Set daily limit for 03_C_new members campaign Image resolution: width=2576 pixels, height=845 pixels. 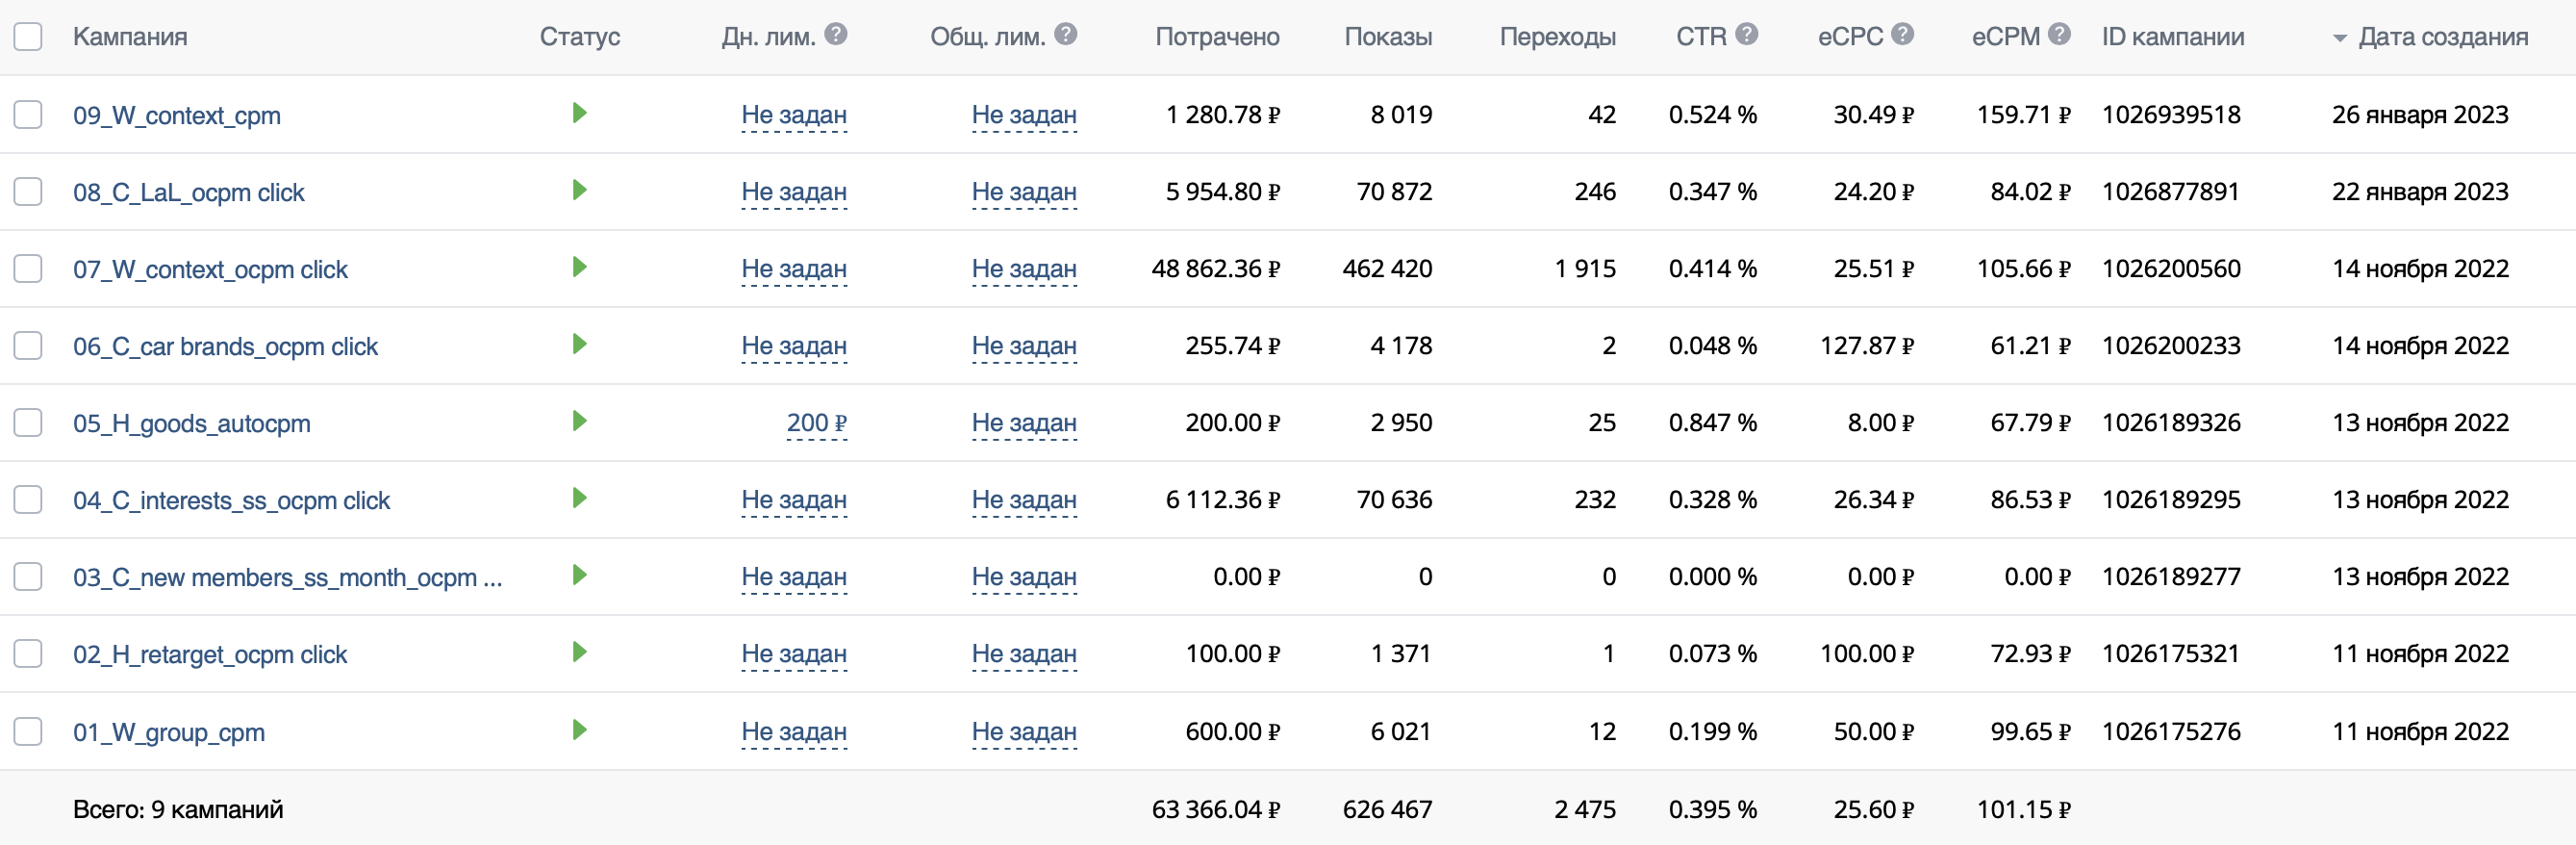tap(794, 577)
